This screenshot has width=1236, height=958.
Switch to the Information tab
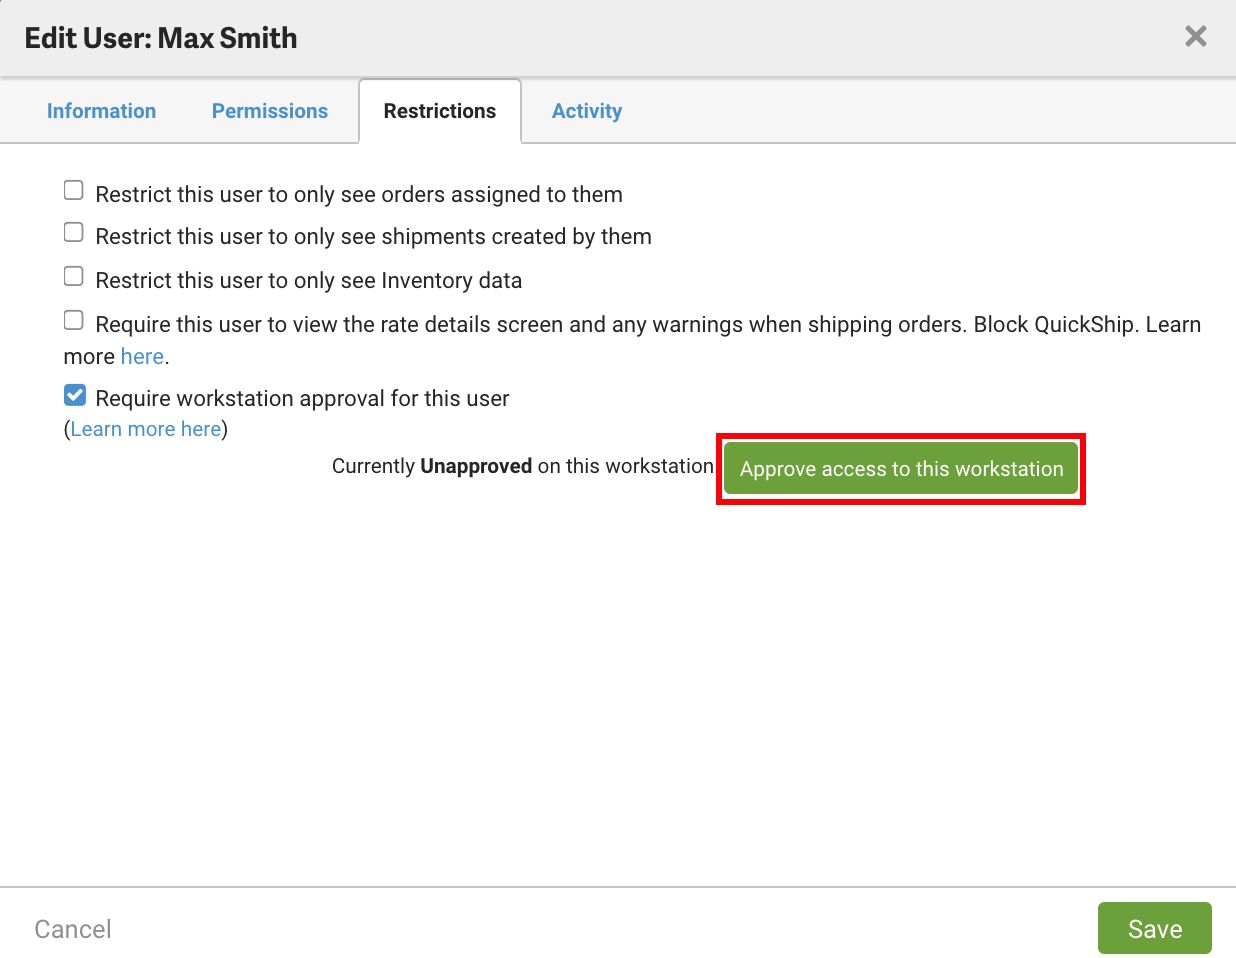[101, 111]
